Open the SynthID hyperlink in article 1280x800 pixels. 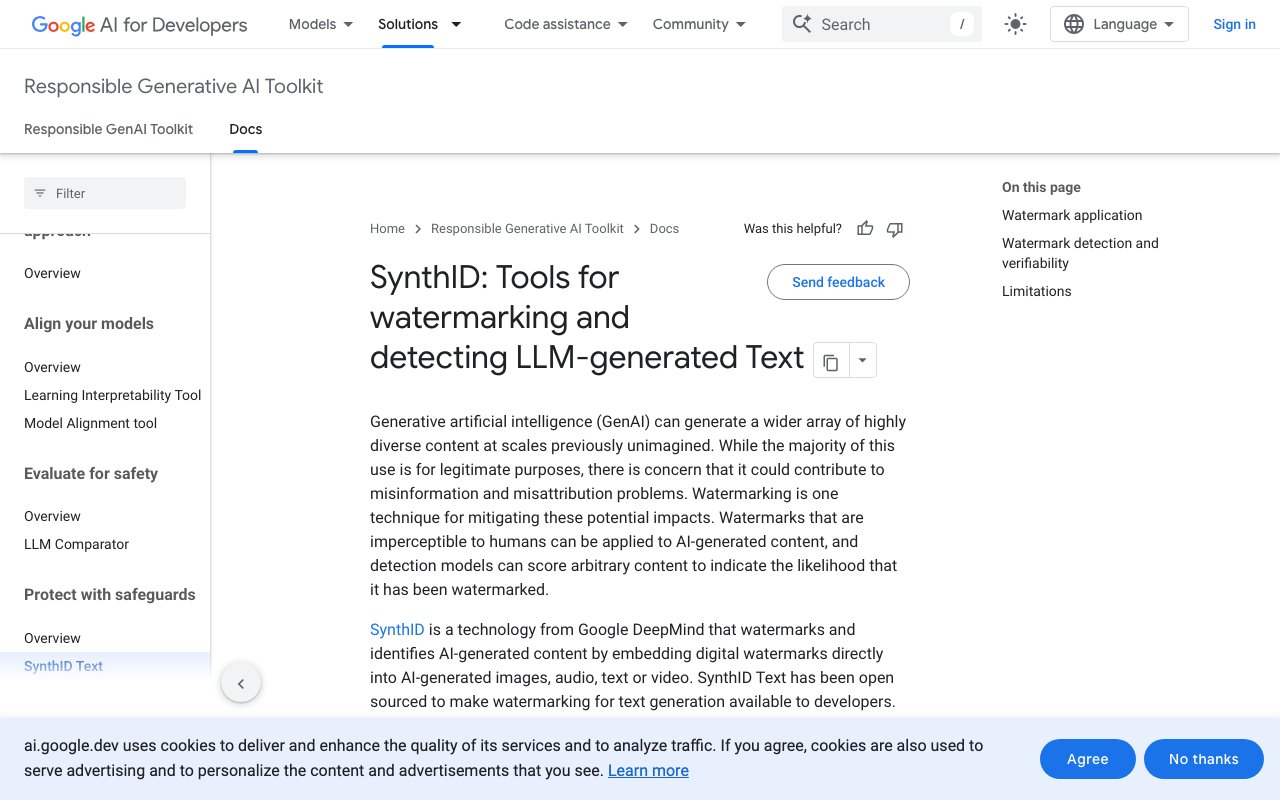click(397, 629)
